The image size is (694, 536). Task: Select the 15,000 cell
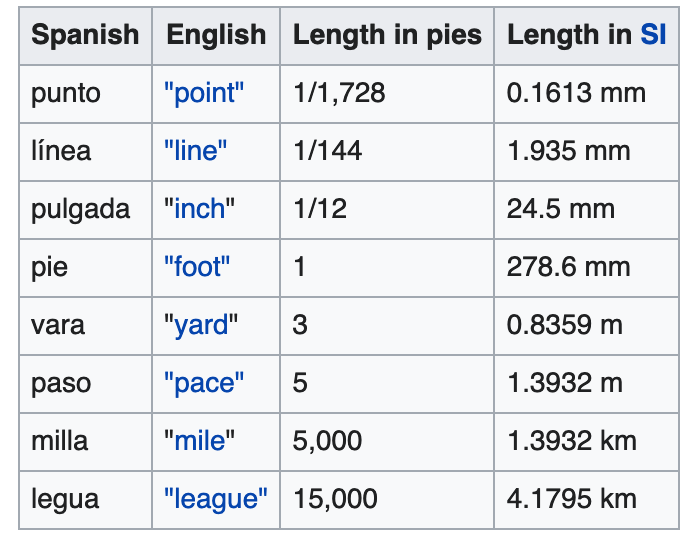387,500
